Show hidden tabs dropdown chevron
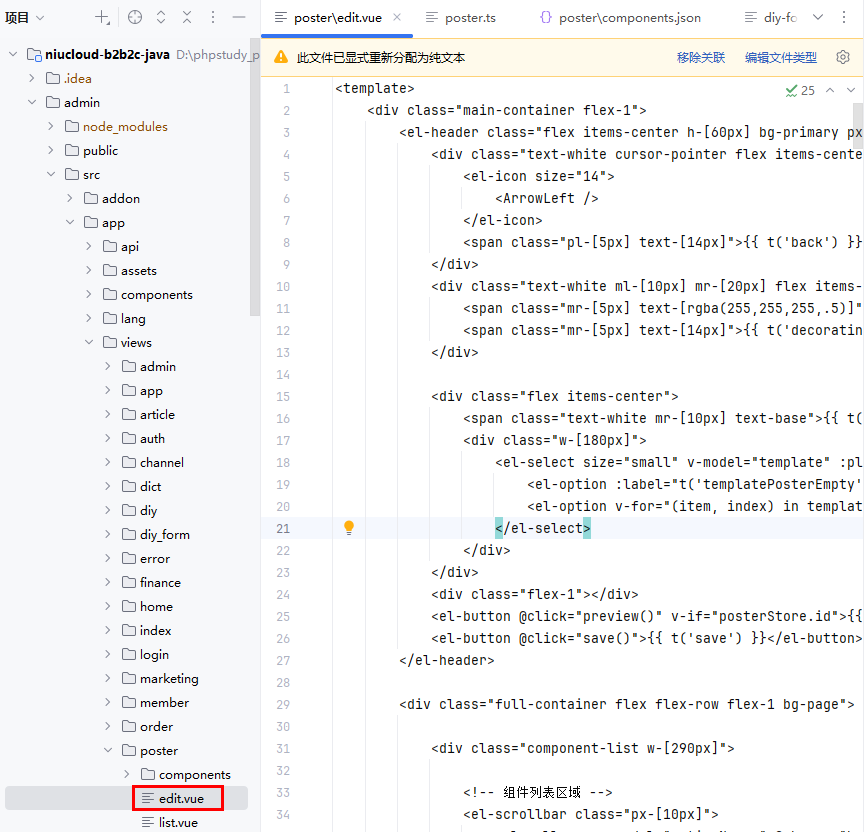Image resolution: width=864 pixels, height=832 pixels. 817,18
